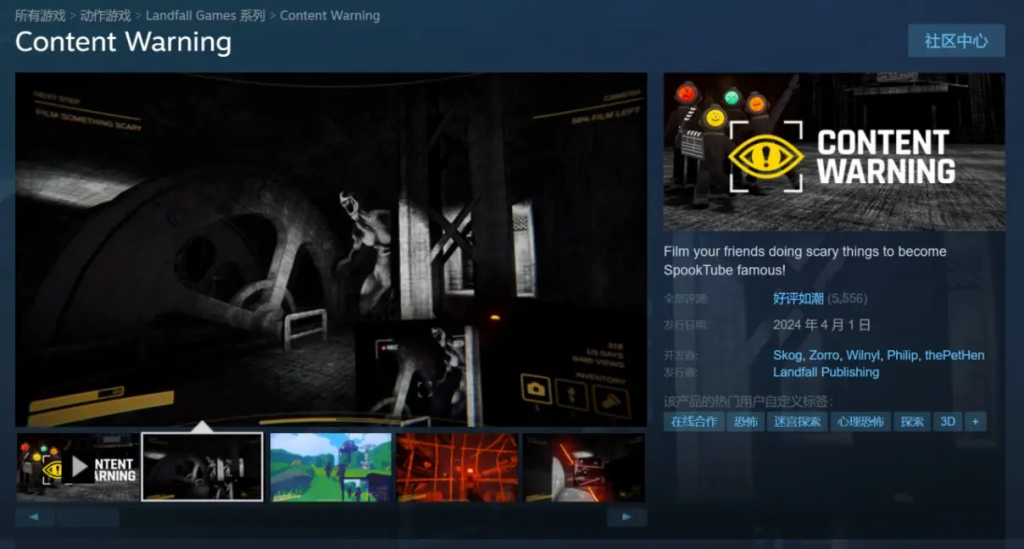Play the Content Warning trailer thumbnail

(78, 467)
